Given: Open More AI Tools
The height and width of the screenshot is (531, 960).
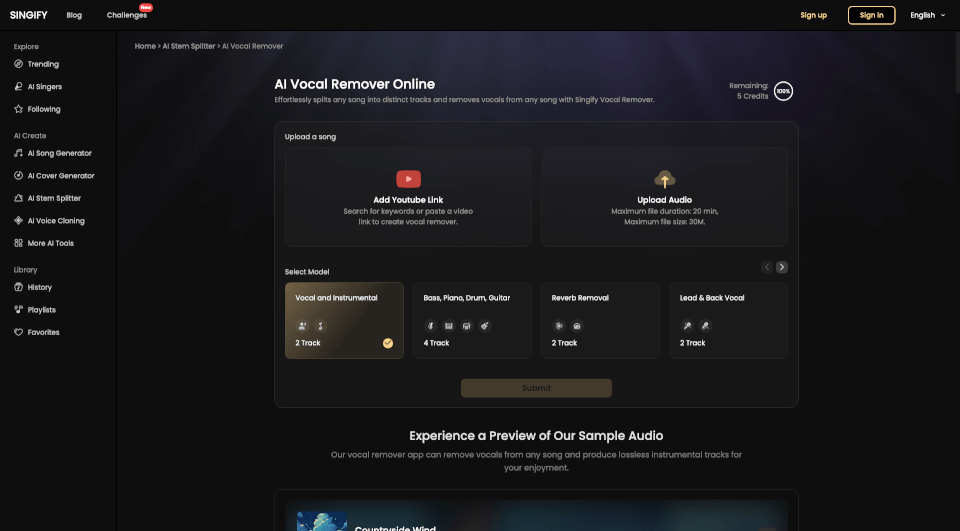Looking at the screenshot, I should 51,243.
